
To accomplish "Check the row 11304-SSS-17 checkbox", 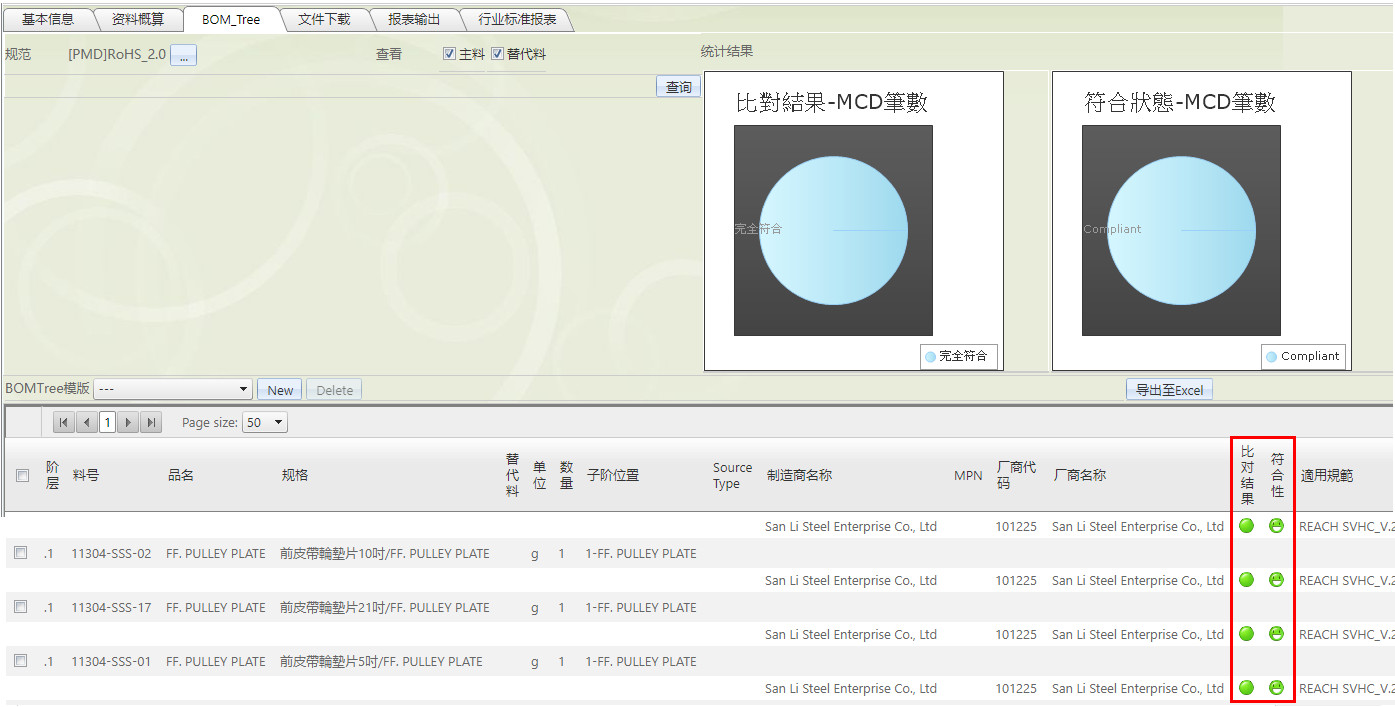I will 20,606.
